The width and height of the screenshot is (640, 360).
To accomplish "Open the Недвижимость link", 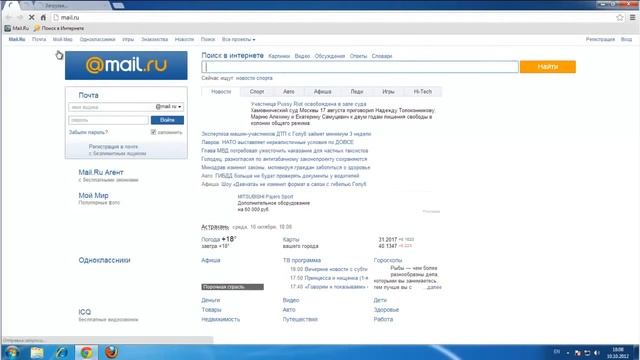I will click(x=221, y=319).
